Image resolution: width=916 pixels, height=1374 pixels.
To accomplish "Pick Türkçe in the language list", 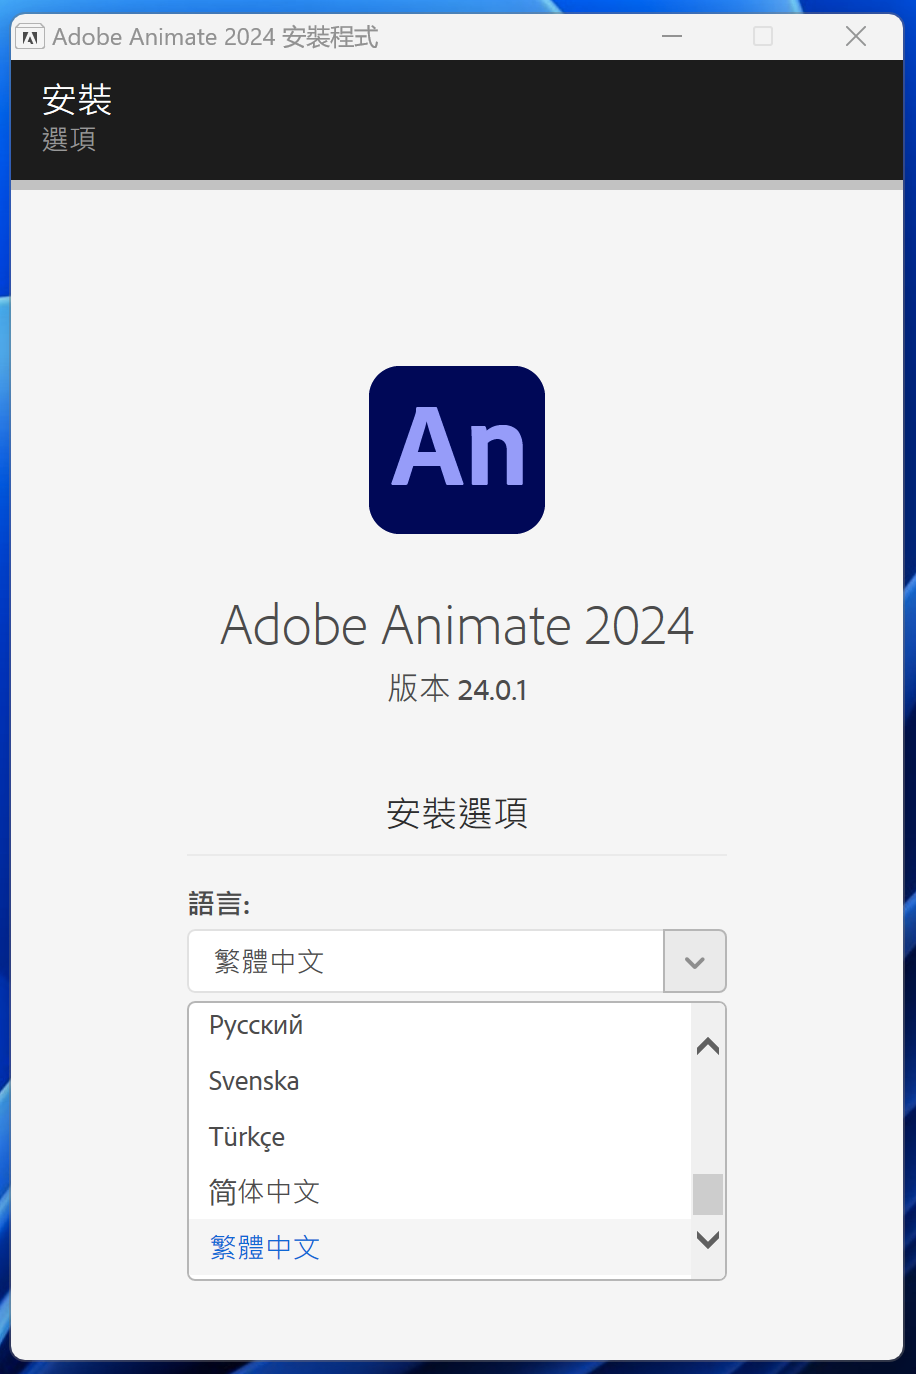I will [x=247, y=1137].
